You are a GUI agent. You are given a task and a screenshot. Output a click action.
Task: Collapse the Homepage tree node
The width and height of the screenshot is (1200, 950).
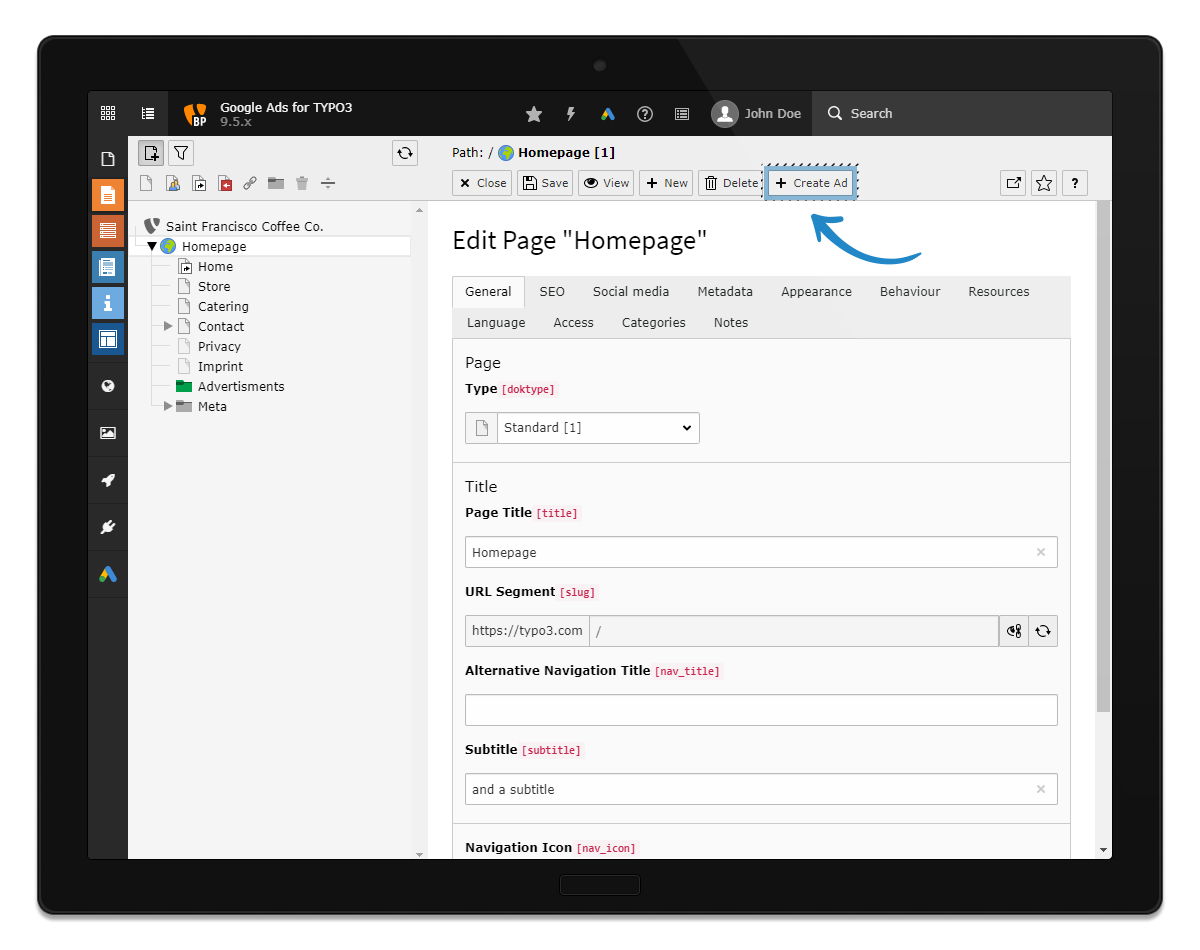(x=152, y=246)
